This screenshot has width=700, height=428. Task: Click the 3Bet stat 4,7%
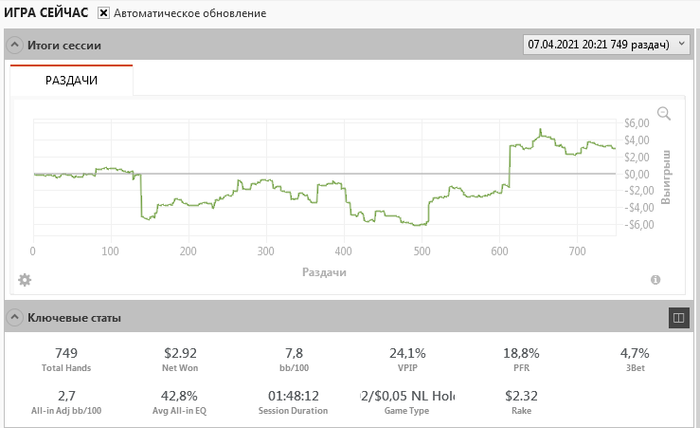[x=634, y=353]
